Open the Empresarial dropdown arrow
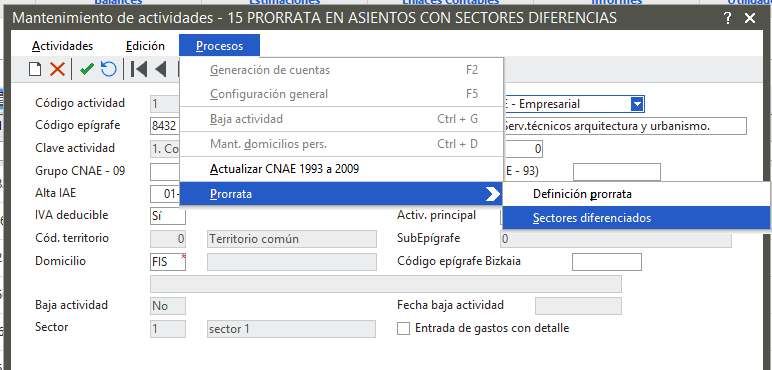The height and width of the screenshot is (370, 772). click(x=637, y=104)
